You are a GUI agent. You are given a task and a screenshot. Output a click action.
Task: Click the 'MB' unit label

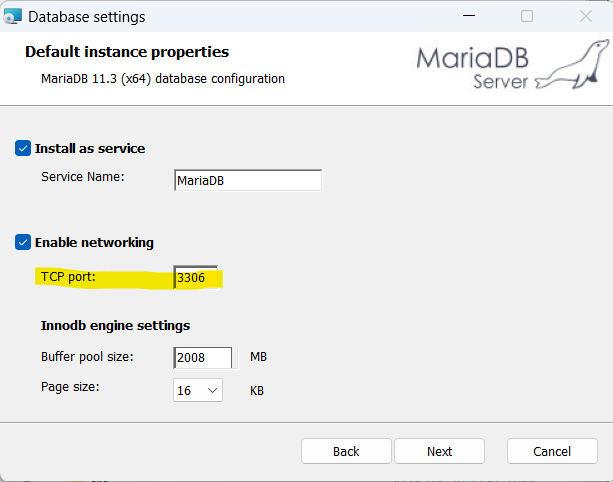(258, 357)
